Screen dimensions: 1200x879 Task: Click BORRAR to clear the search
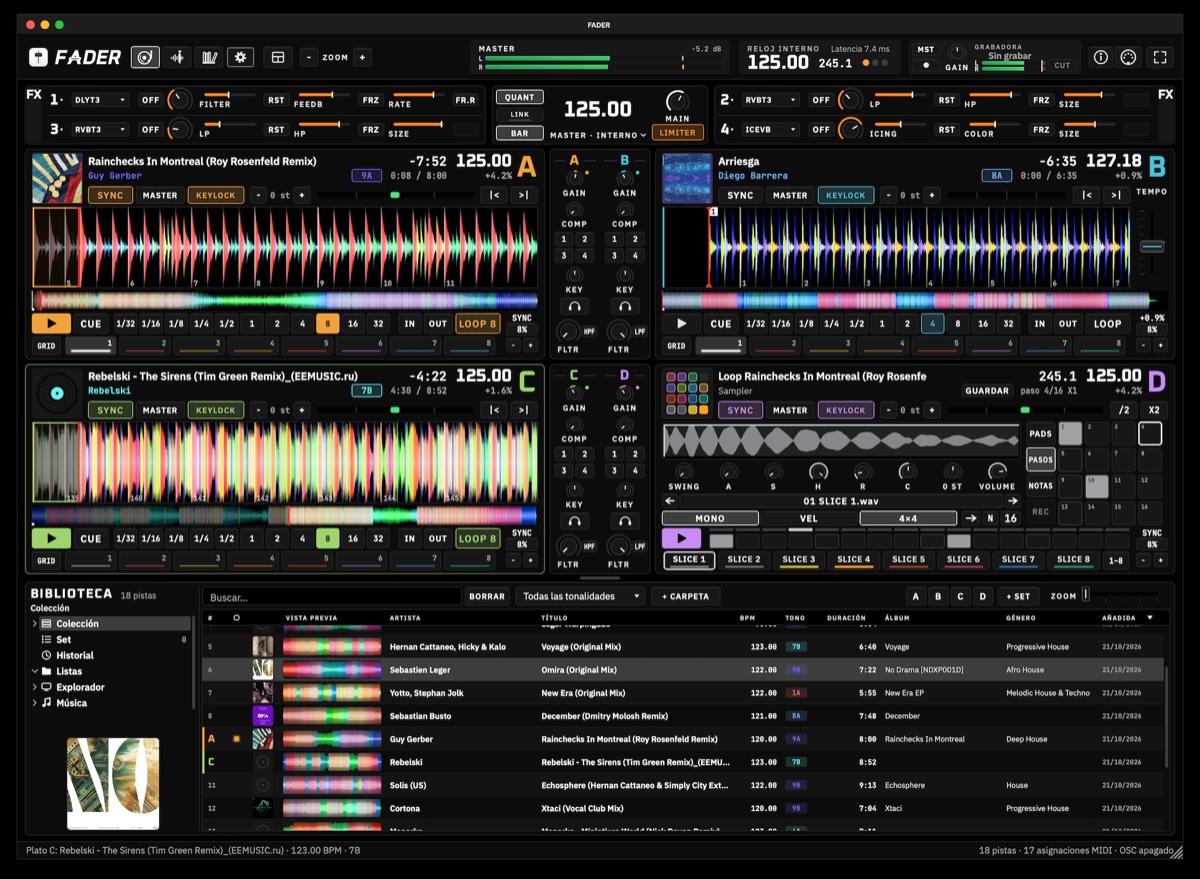pos(487,596)
